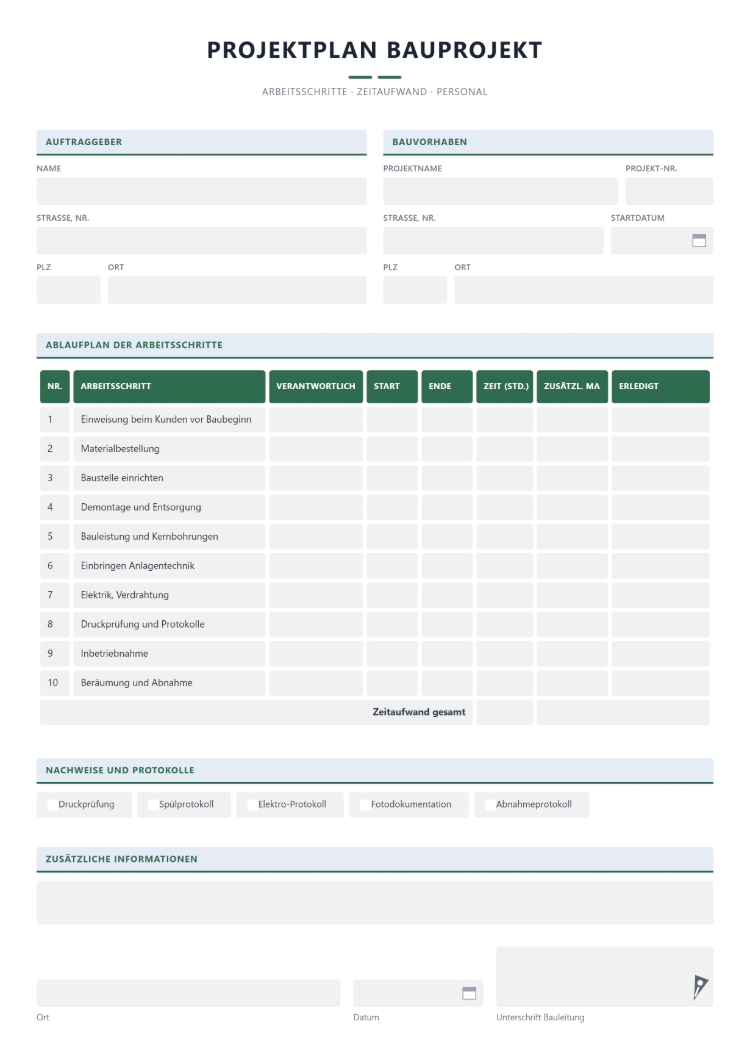The height and width of the screenshot is (1060, 750).
Task: Click the Zeitaufwand gesamt total hours field
Action: coord(505,712)
